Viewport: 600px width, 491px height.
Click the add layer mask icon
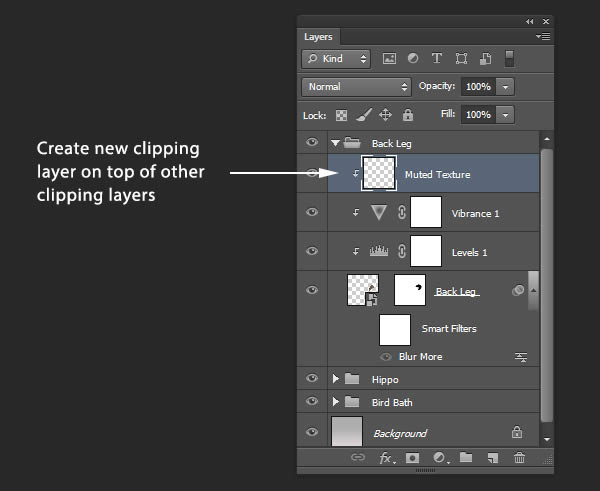point(412,458)
